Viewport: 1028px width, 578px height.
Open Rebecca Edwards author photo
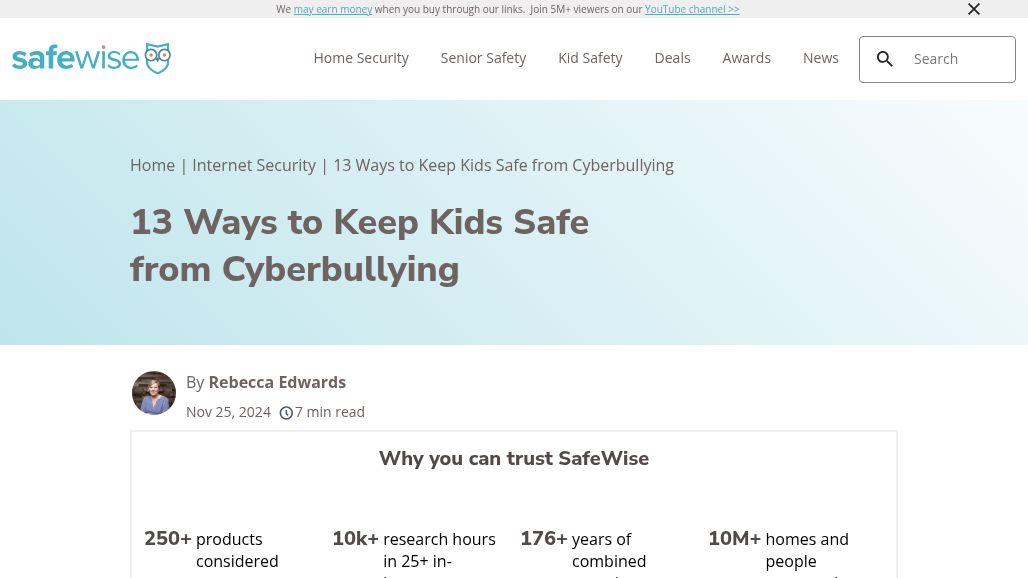[x=154, y=393]
